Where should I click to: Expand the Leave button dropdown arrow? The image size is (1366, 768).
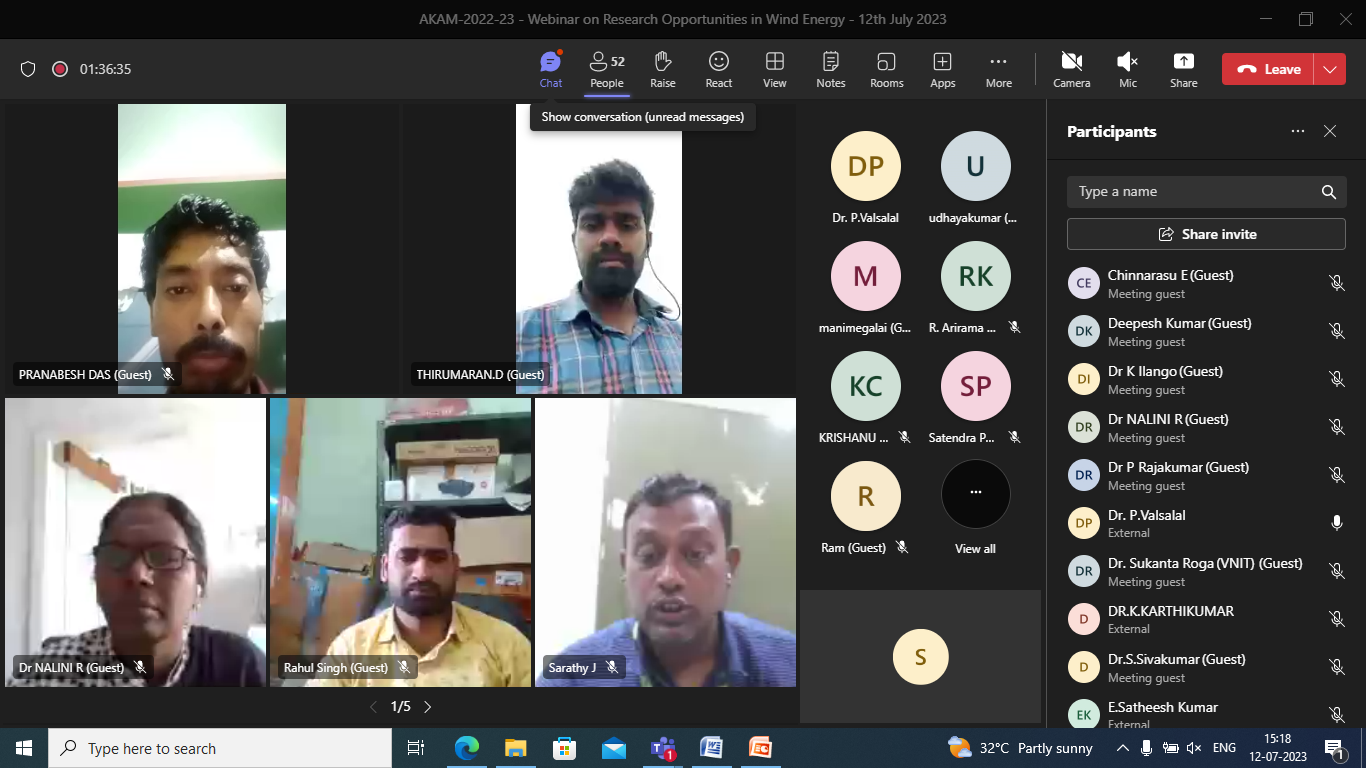[1329, 69]
